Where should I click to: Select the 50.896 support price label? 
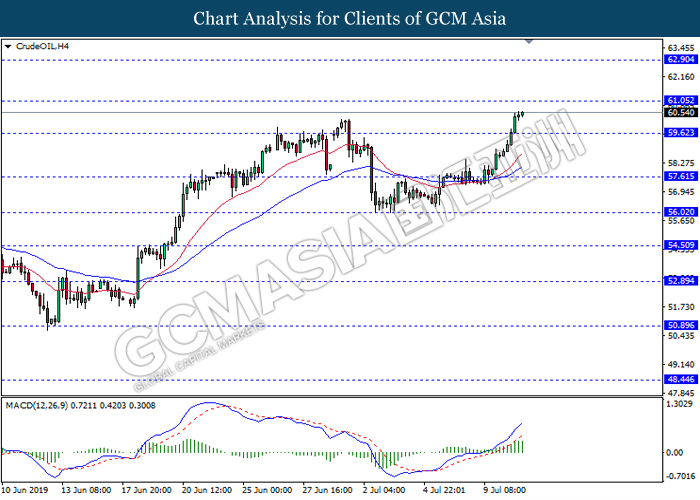coord(679,325)
